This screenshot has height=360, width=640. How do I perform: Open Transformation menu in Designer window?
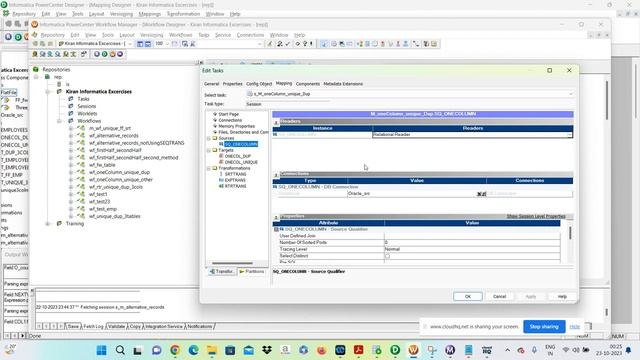(x=183, y=14)
